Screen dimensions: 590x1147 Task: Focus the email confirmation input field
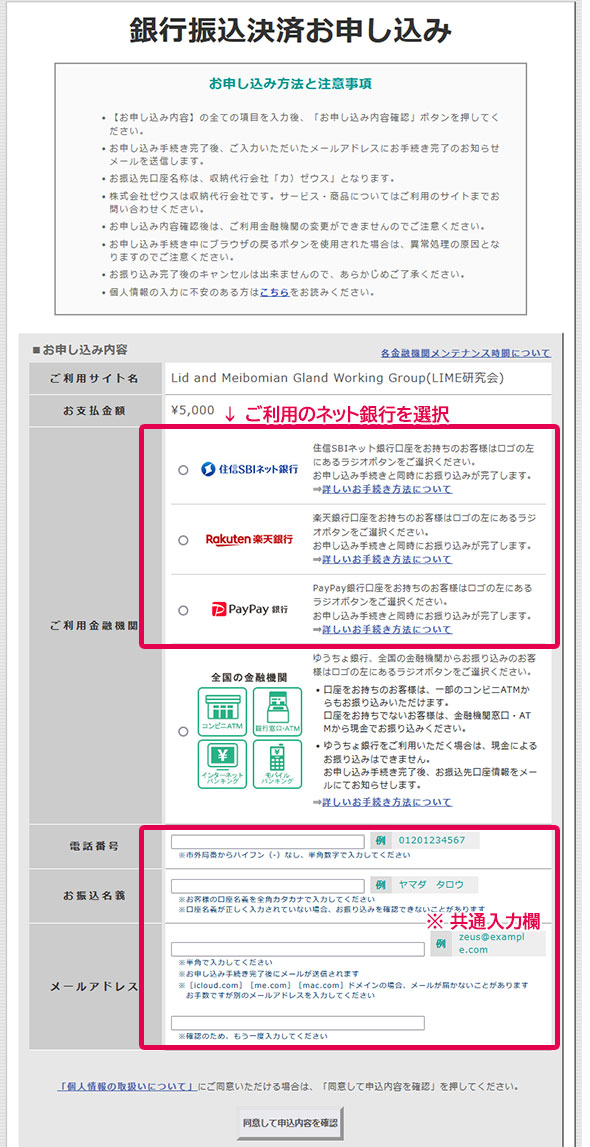pos(298,1023)
